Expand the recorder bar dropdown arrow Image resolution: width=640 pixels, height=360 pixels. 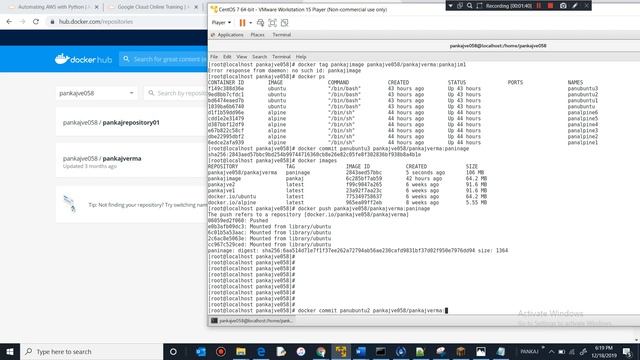point(450,6)
